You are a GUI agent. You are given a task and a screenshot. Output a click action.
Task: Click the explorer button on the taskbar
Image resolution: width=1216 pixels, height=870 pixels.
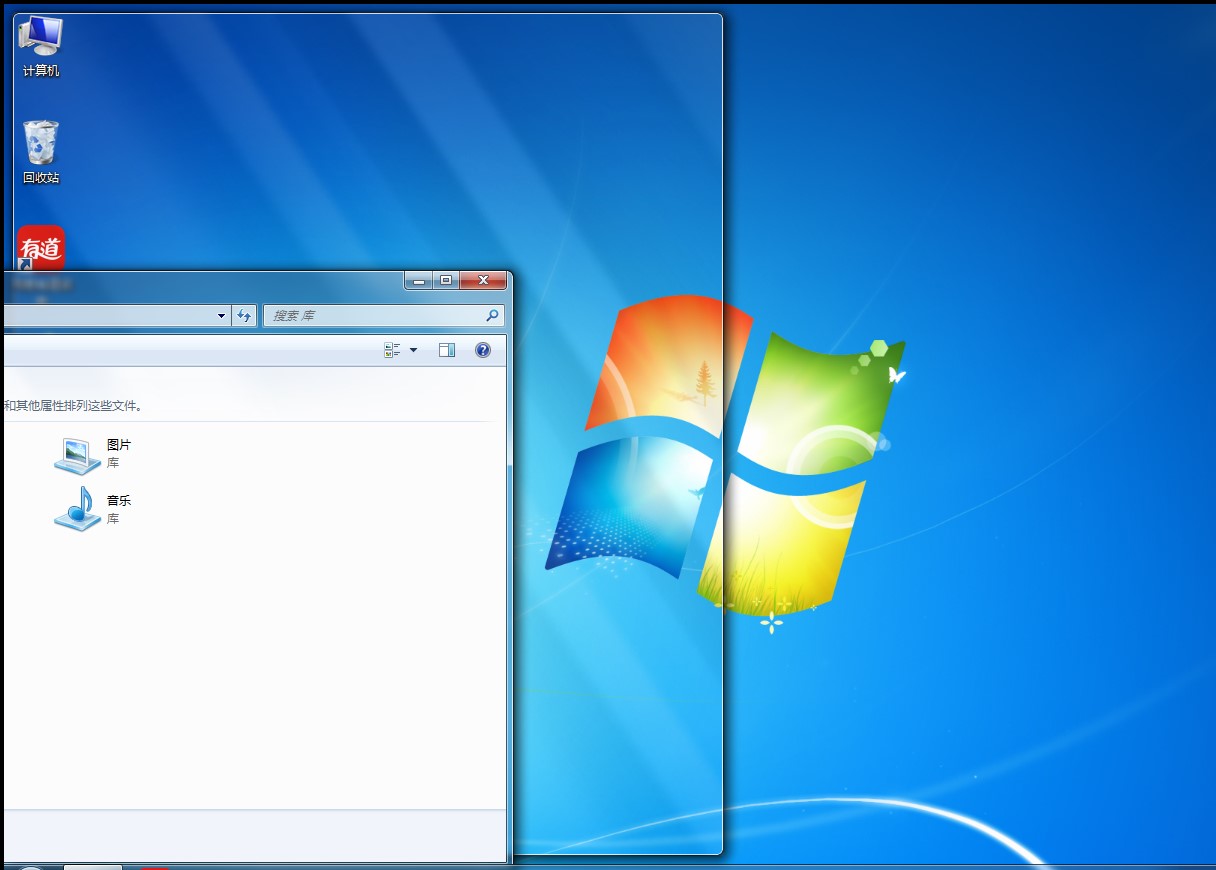tap(93, 865)
